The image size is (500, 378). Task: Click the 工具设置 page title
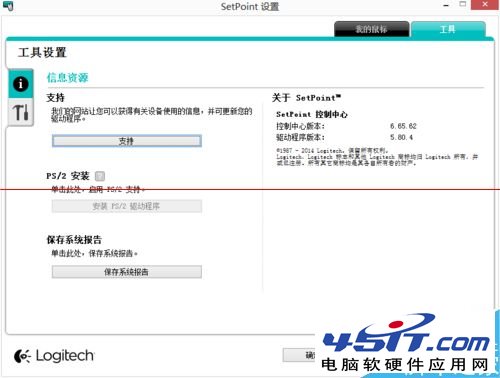tap(42, 52)
